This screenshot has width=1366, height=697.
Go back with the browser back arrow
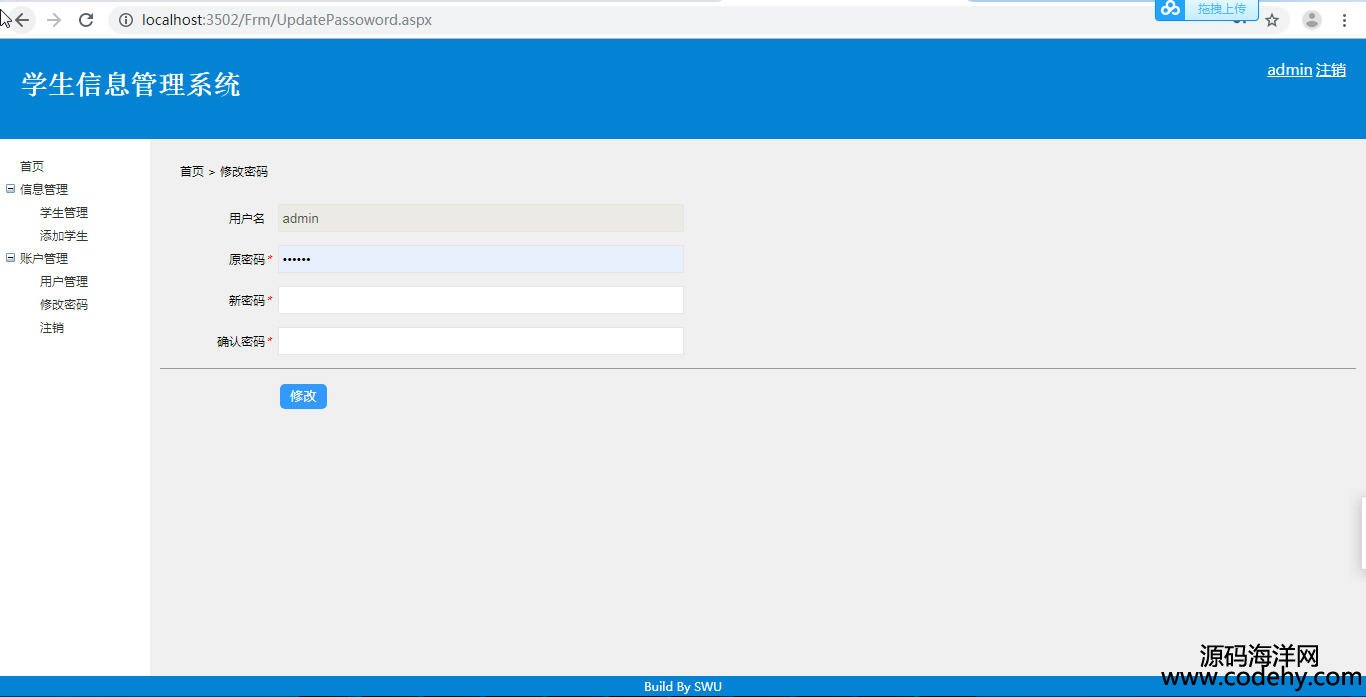22,20
